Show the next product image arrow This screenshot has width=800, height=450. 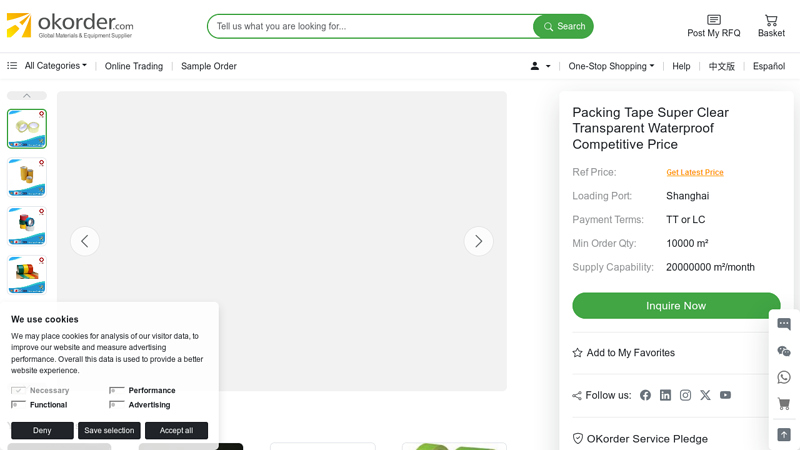tap(479, 241)
